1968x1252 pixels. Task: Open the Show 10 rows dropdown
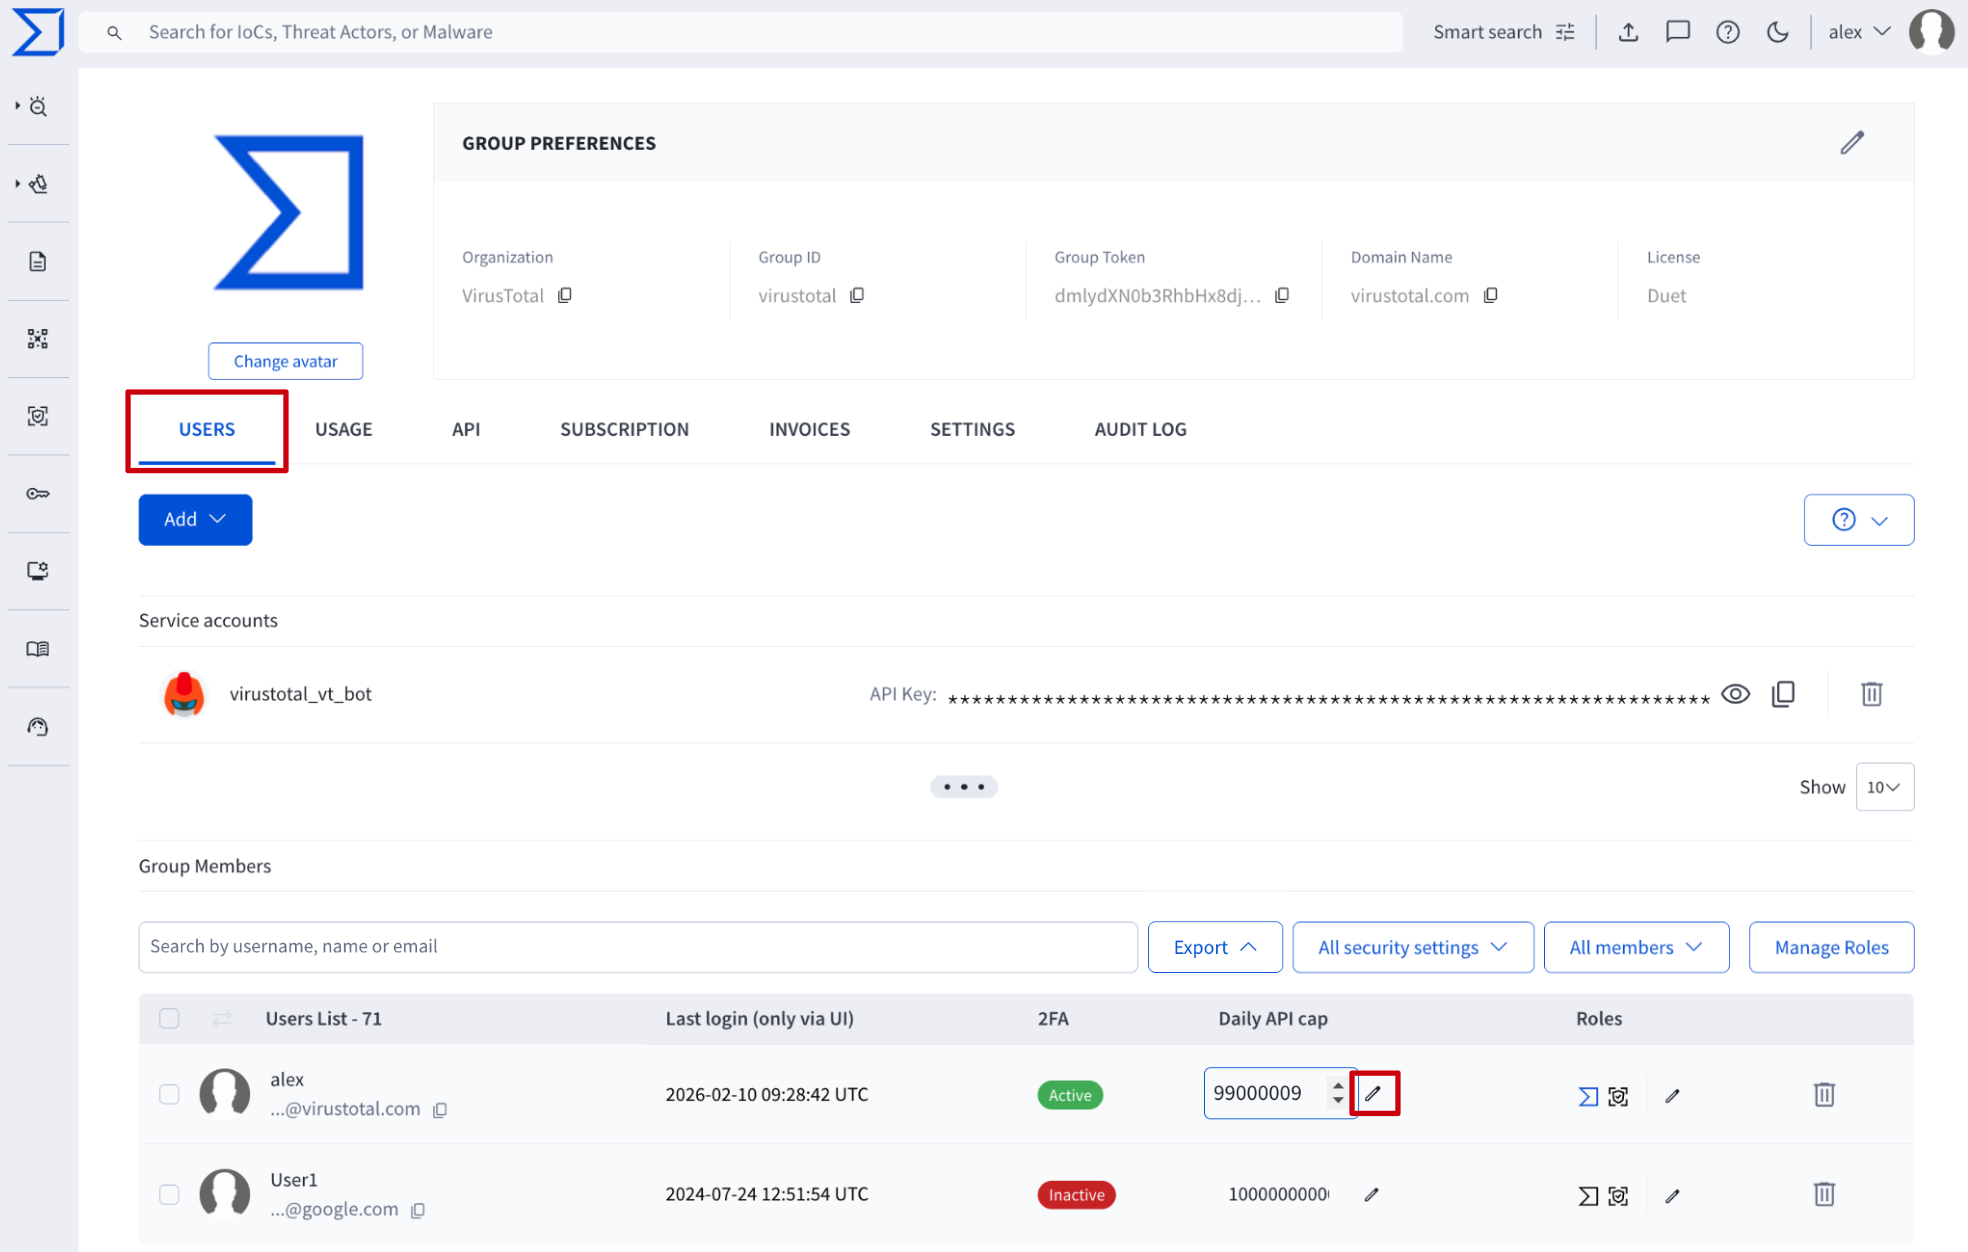[x=1884, y=787]
